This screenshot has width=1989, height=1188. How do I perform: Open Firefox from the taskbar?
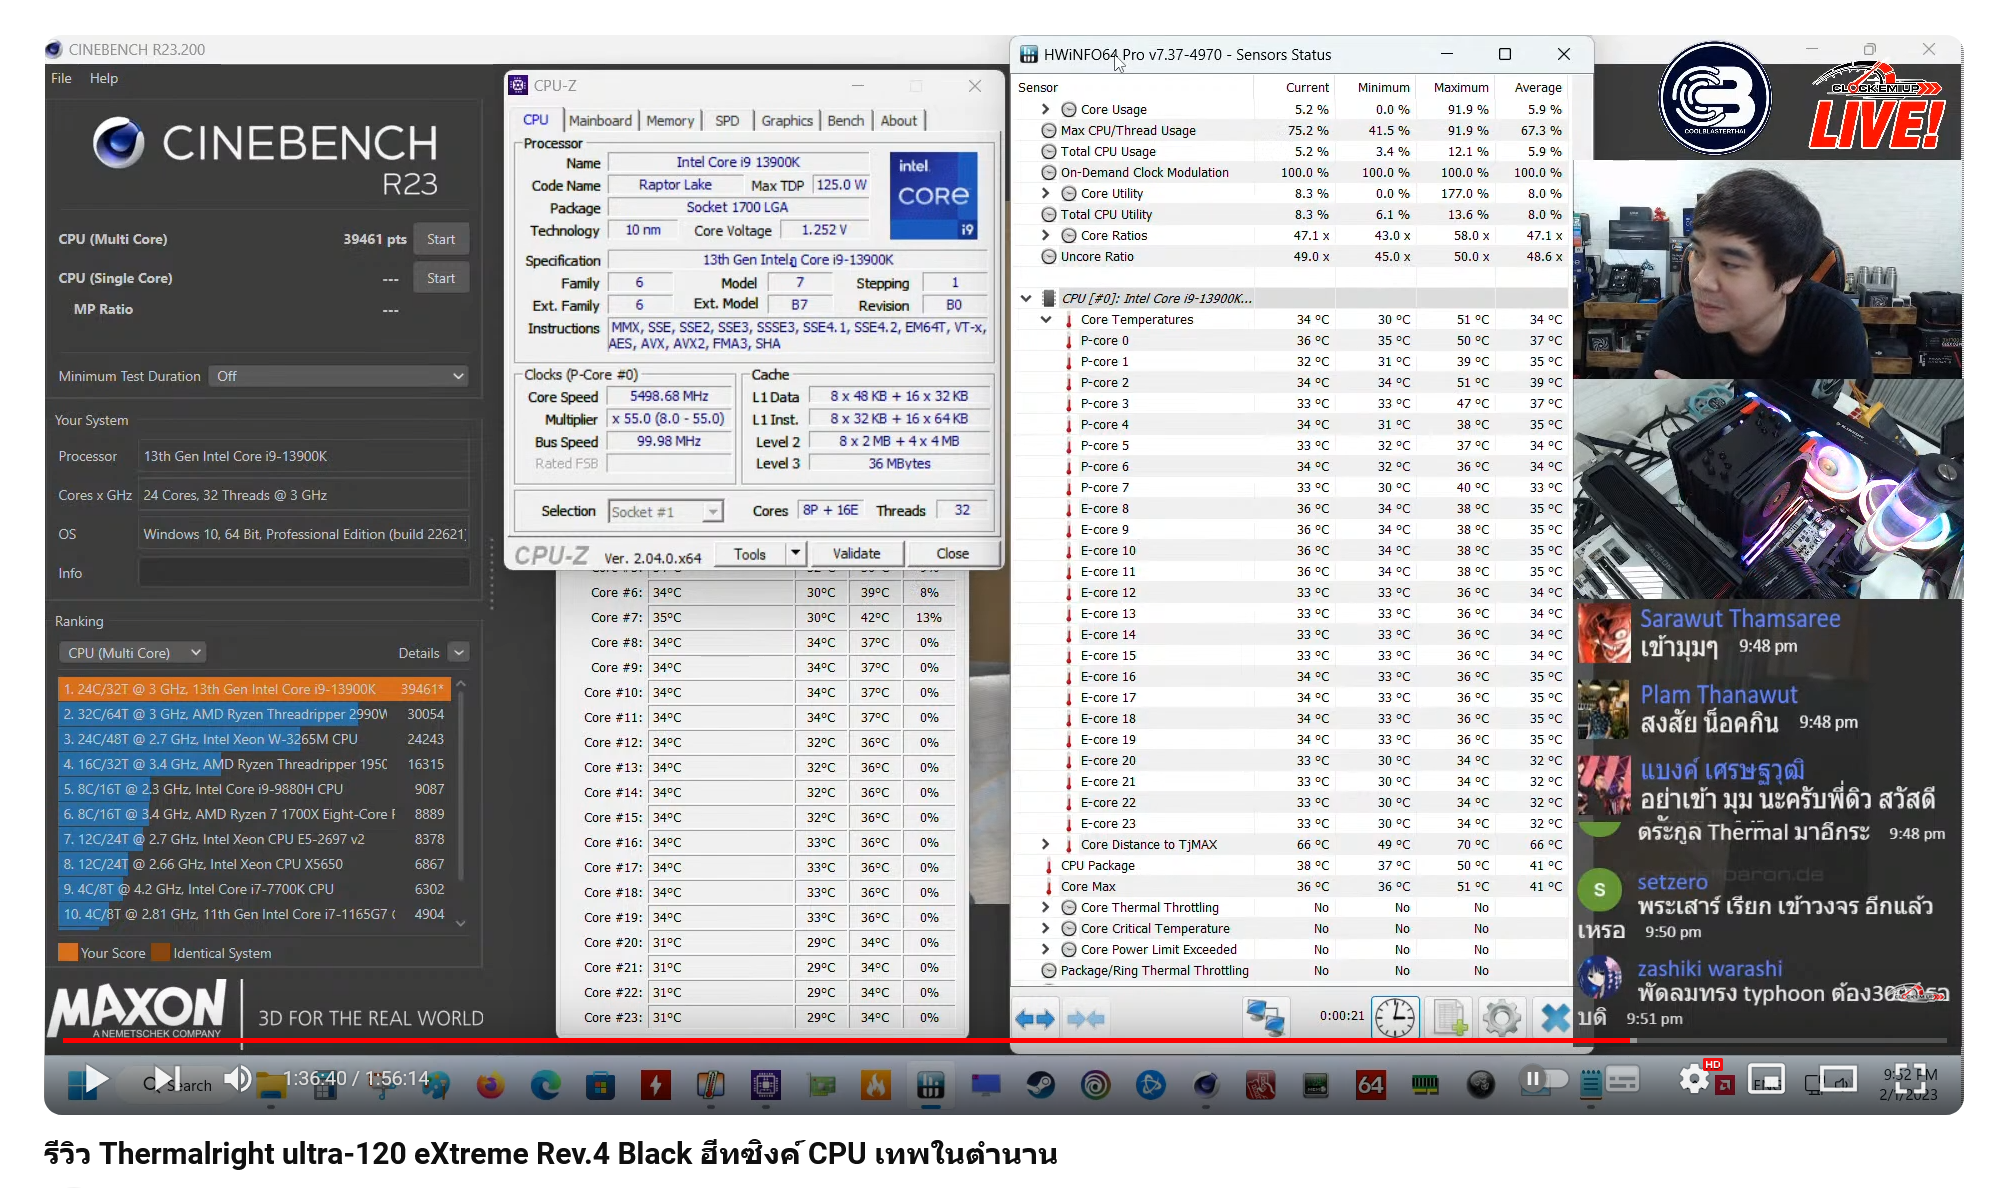[x=490, y=1084]
